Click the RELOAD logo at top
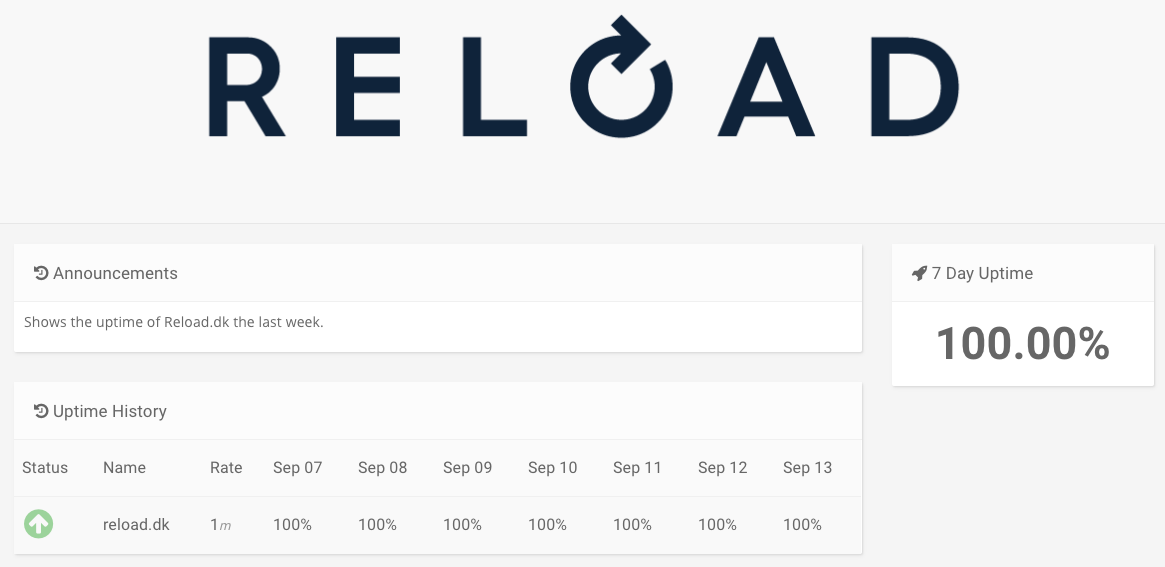1165x567 pixels. point(583,77)
